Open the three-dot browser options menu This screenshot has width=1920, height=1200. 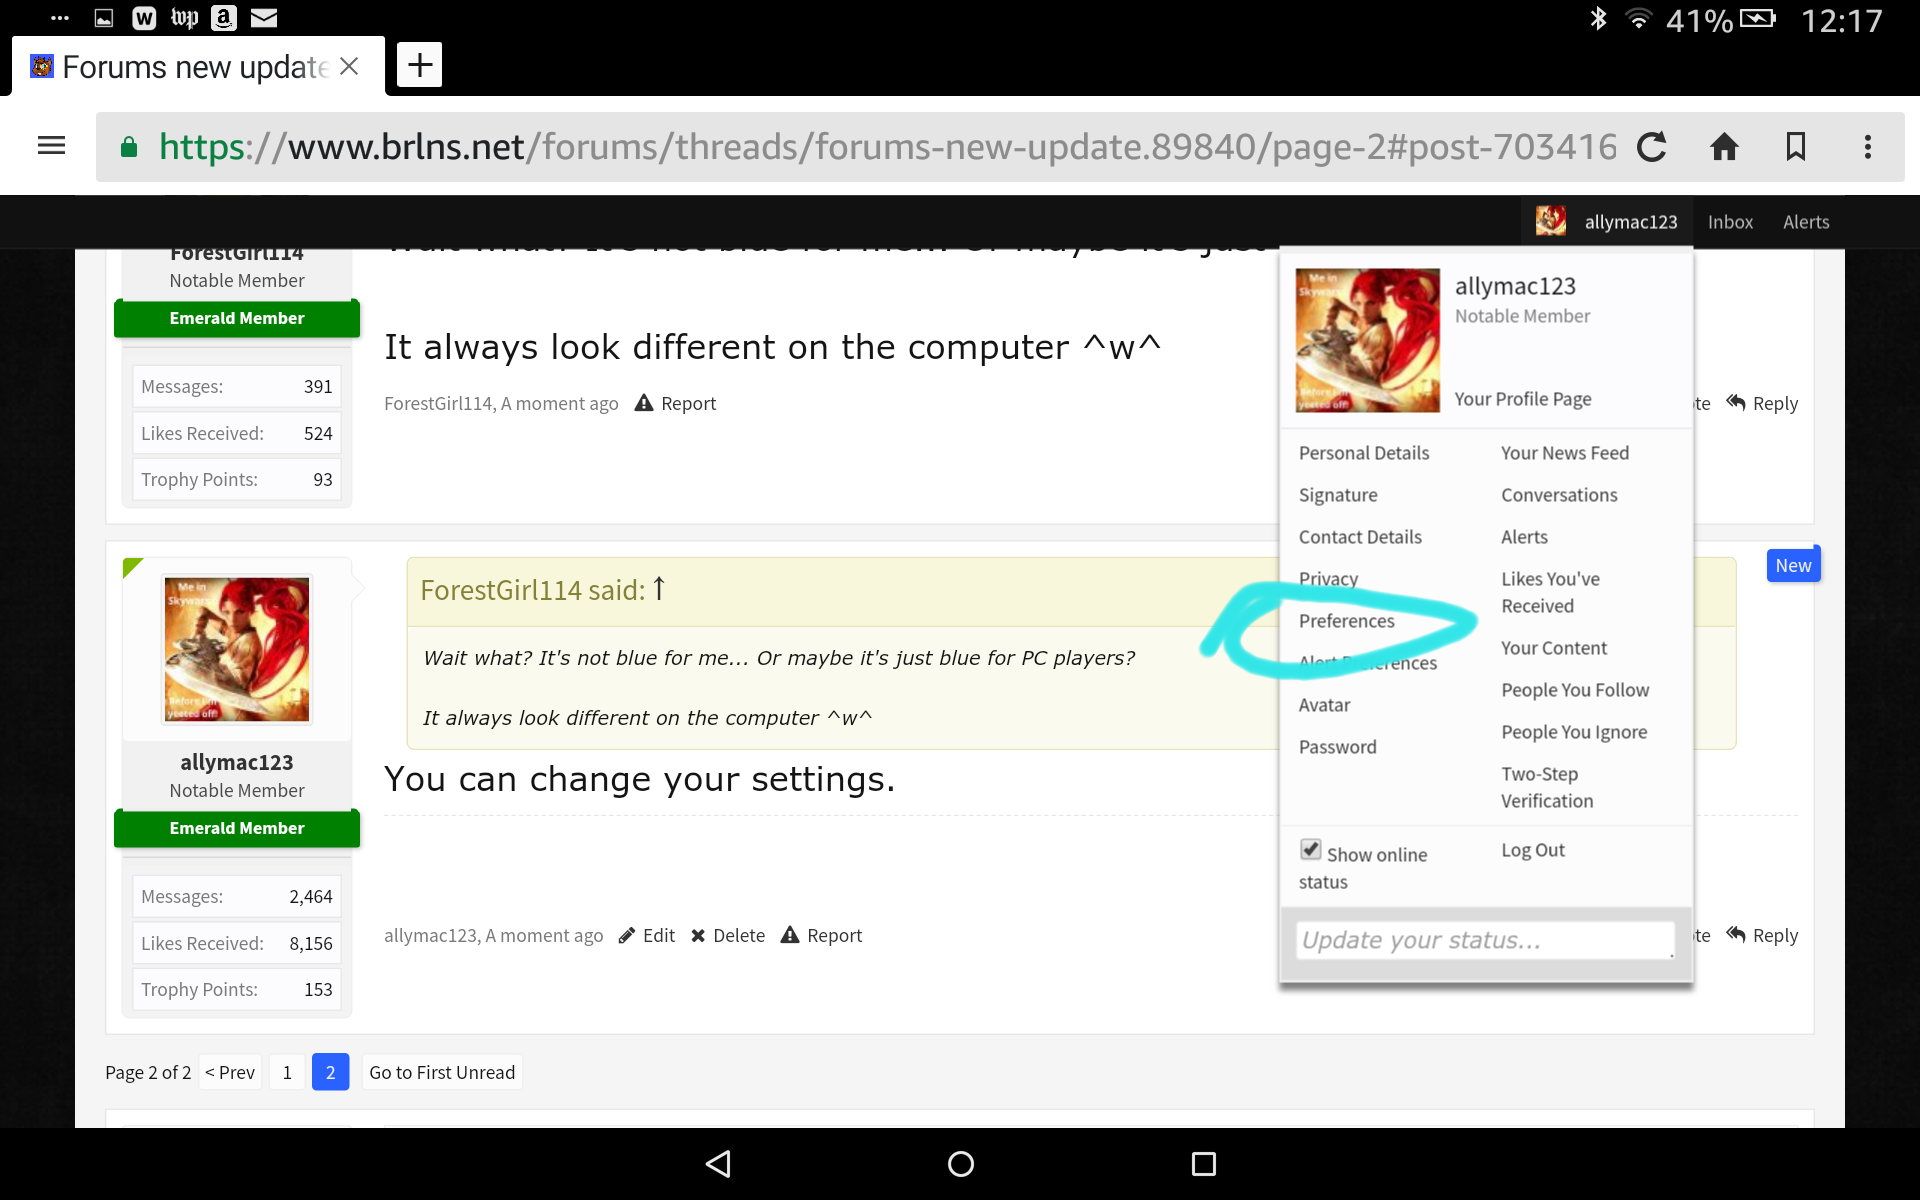point(1867,147)
